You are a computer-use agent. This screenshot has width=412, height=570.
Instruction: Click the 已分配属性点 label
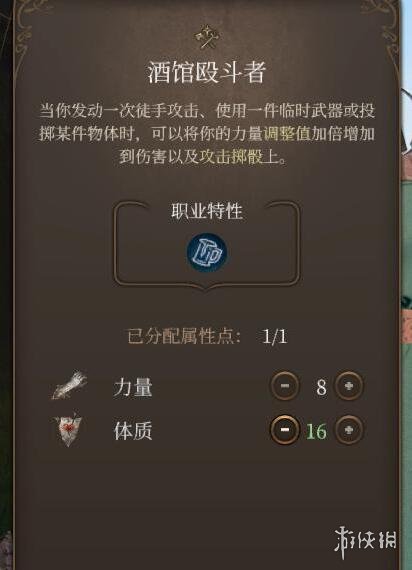(183, 336)
